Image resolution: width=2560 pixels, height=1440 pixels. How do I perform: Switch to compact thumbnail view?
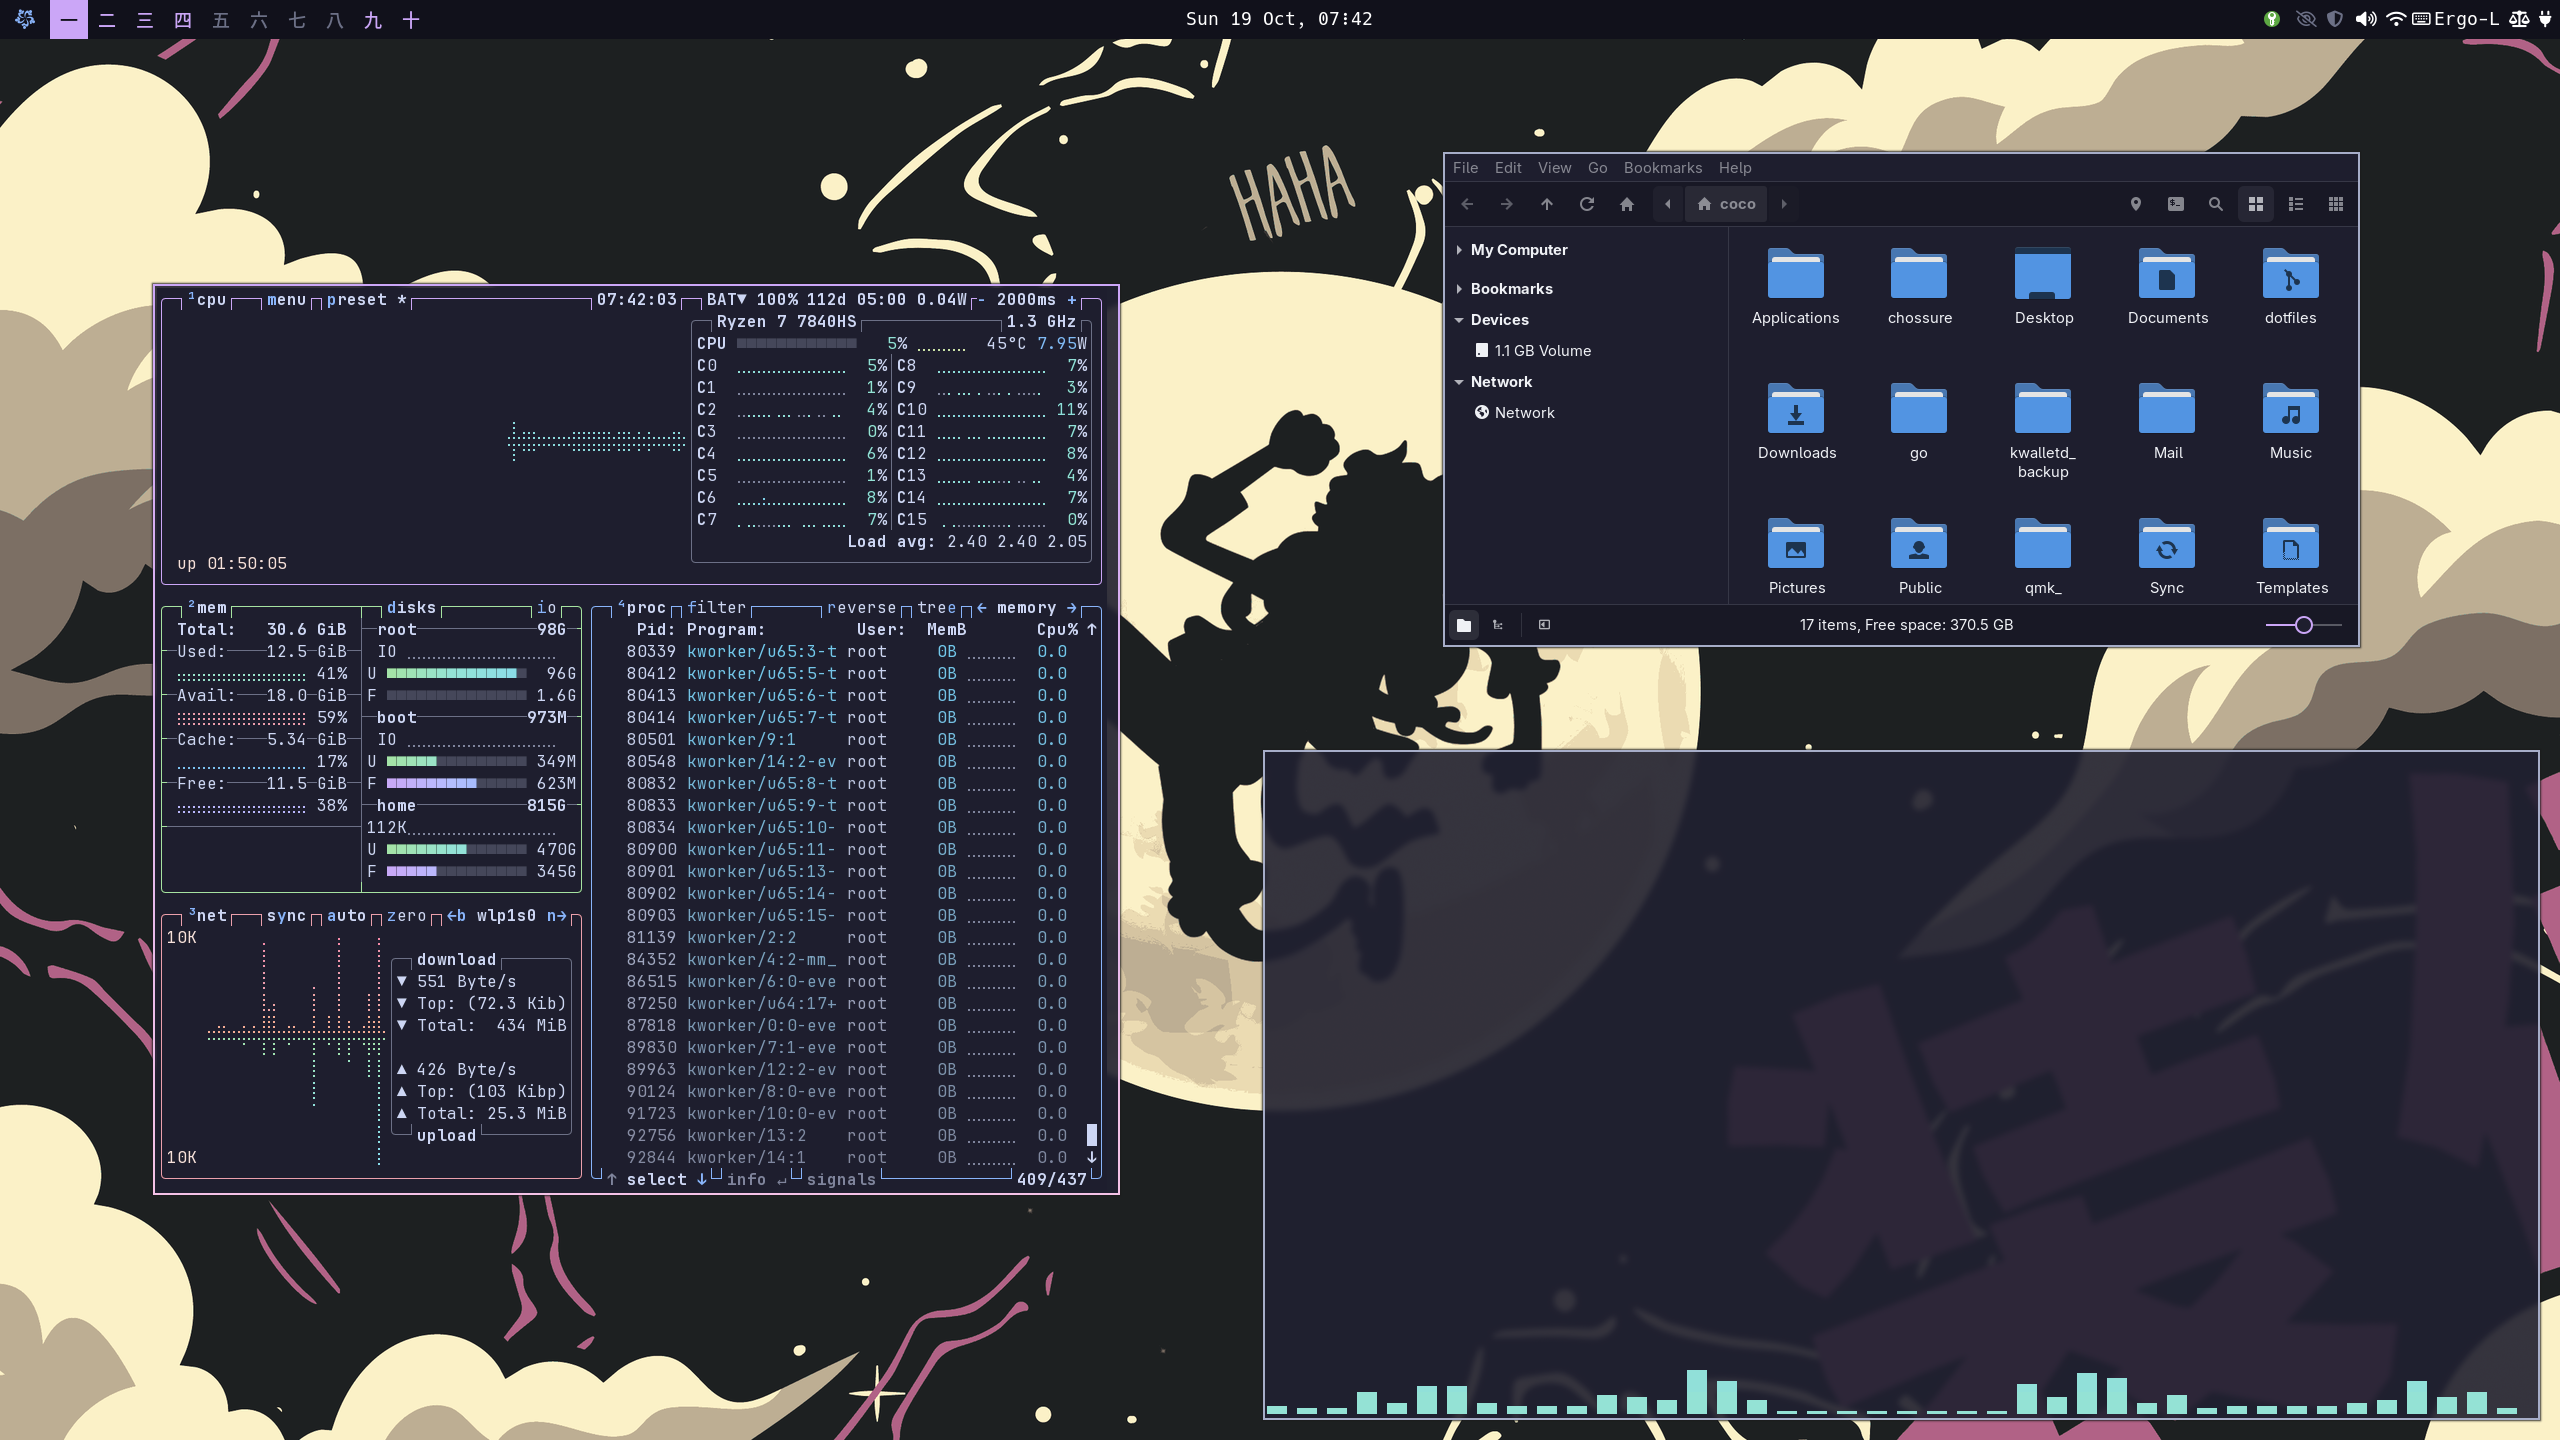2337,203
